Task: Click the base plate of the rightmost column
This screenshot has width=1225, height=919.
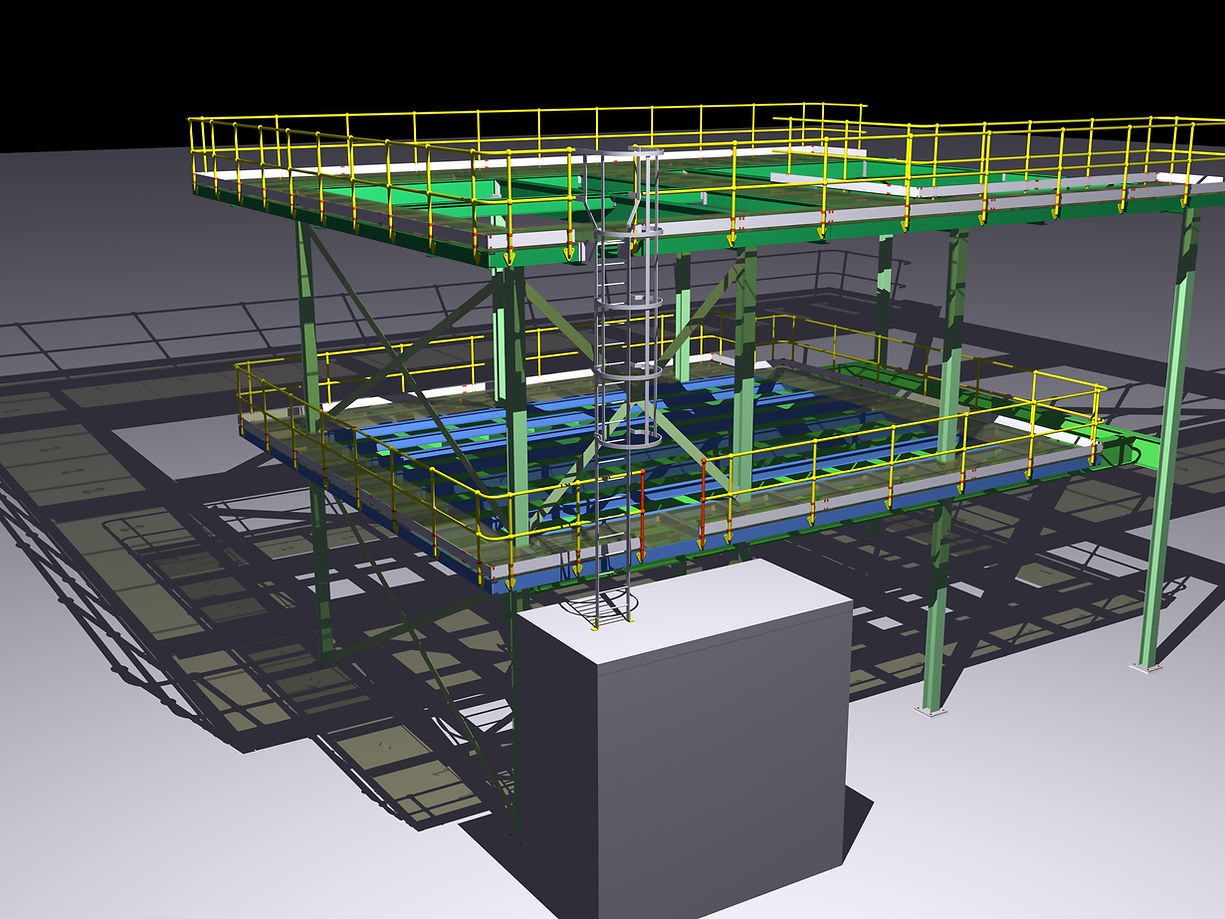Action: pyautogui.click(x=1146, y=665)
